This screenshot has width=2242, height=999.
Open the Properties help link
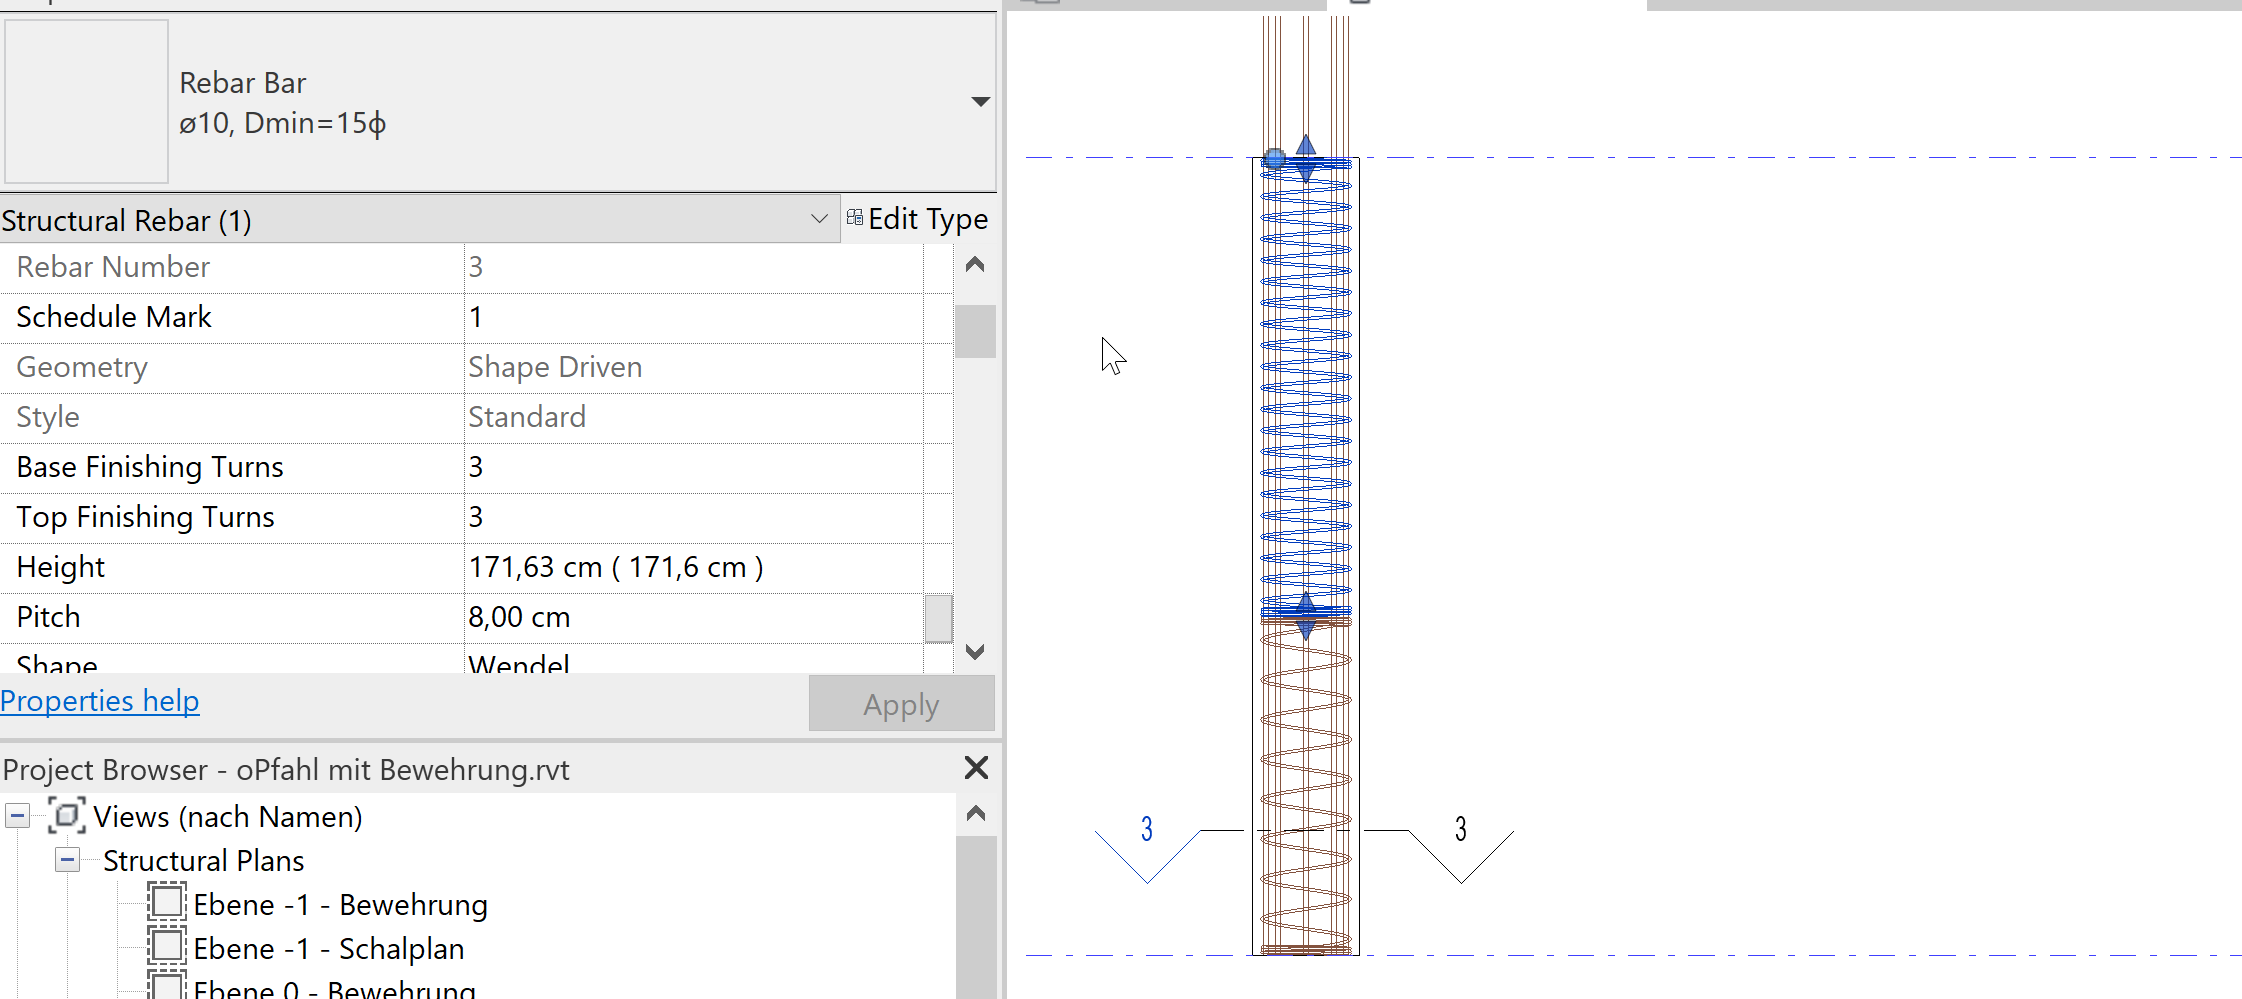coord(99,701)
